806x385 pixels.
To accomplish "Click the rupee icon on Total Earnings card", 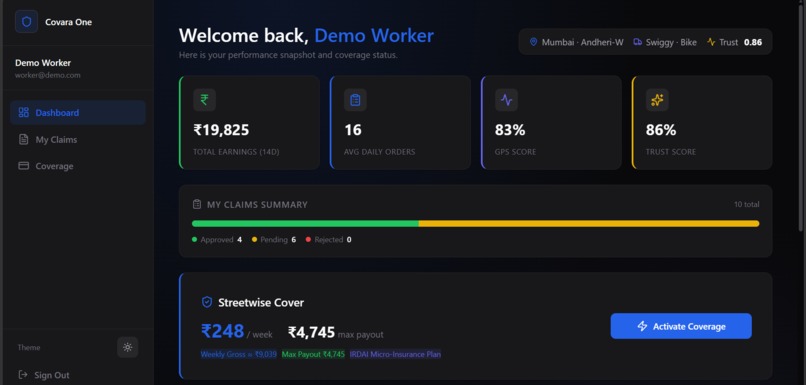I will [204, 100].
